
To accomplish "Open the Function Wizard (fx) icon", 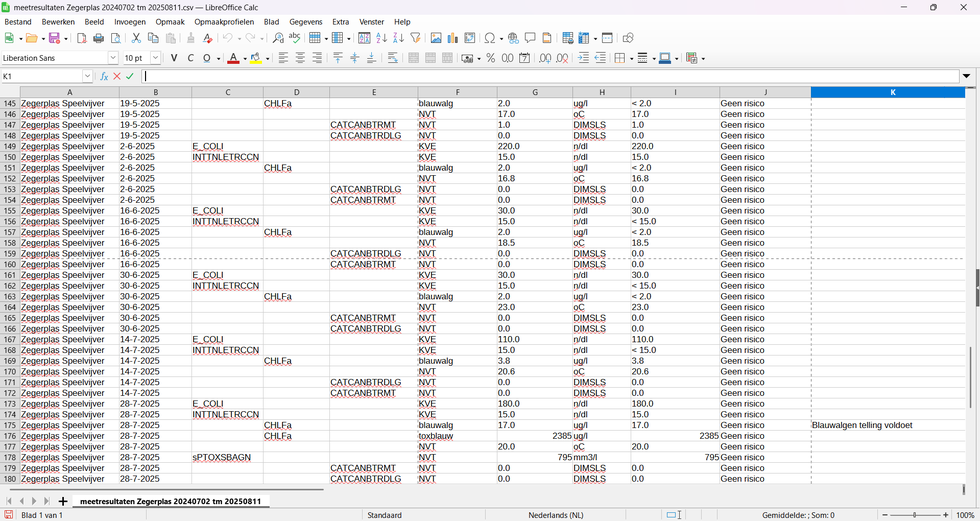I will 104,76.
